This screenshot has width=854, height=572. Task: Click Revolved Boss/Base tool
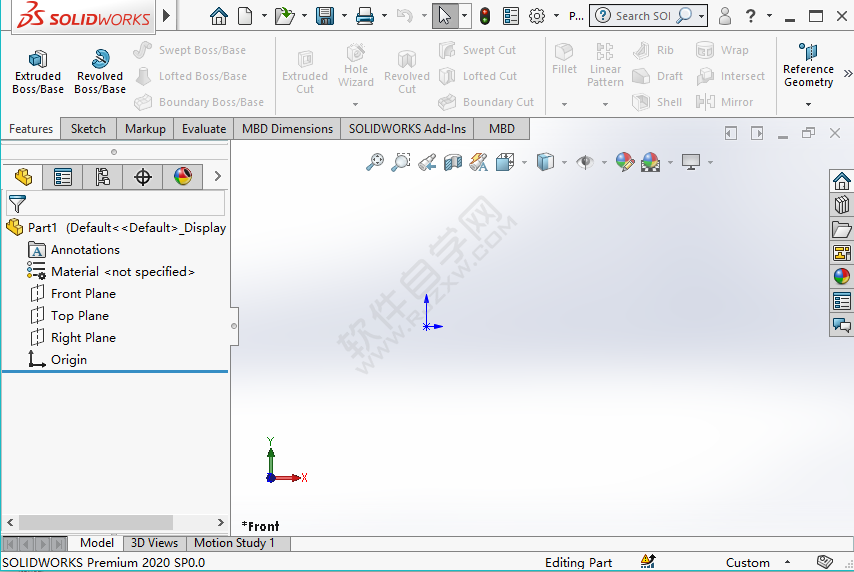click(100, 72)
